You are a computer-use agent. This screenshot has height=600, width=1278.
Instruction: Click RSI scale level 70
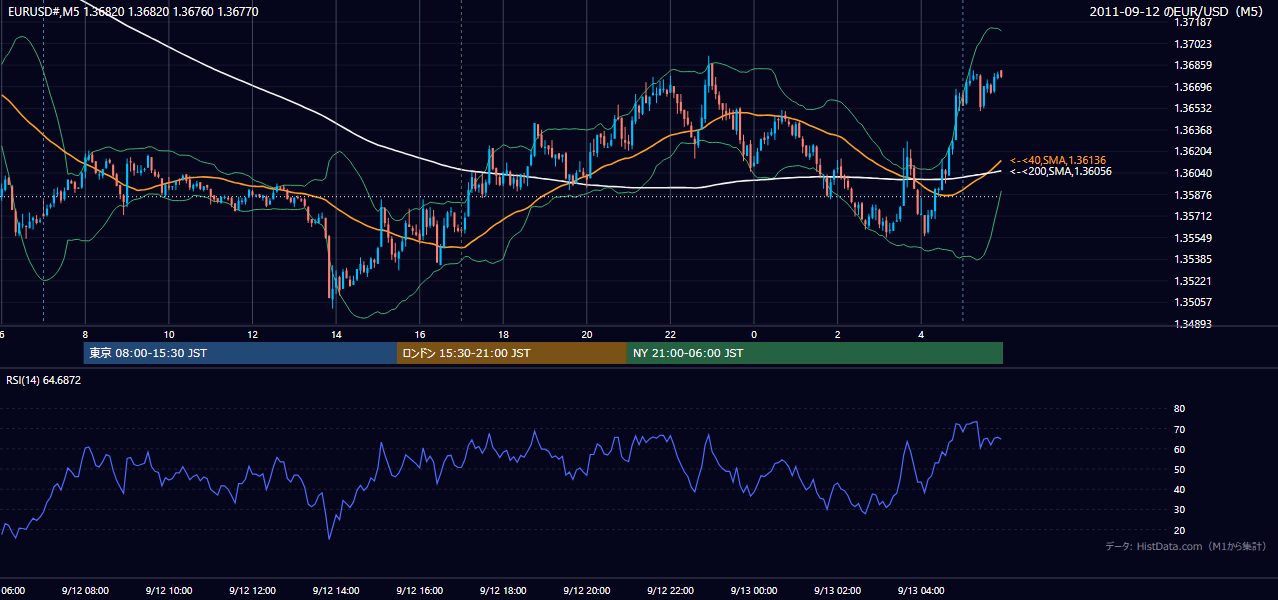click(1179, 430)
